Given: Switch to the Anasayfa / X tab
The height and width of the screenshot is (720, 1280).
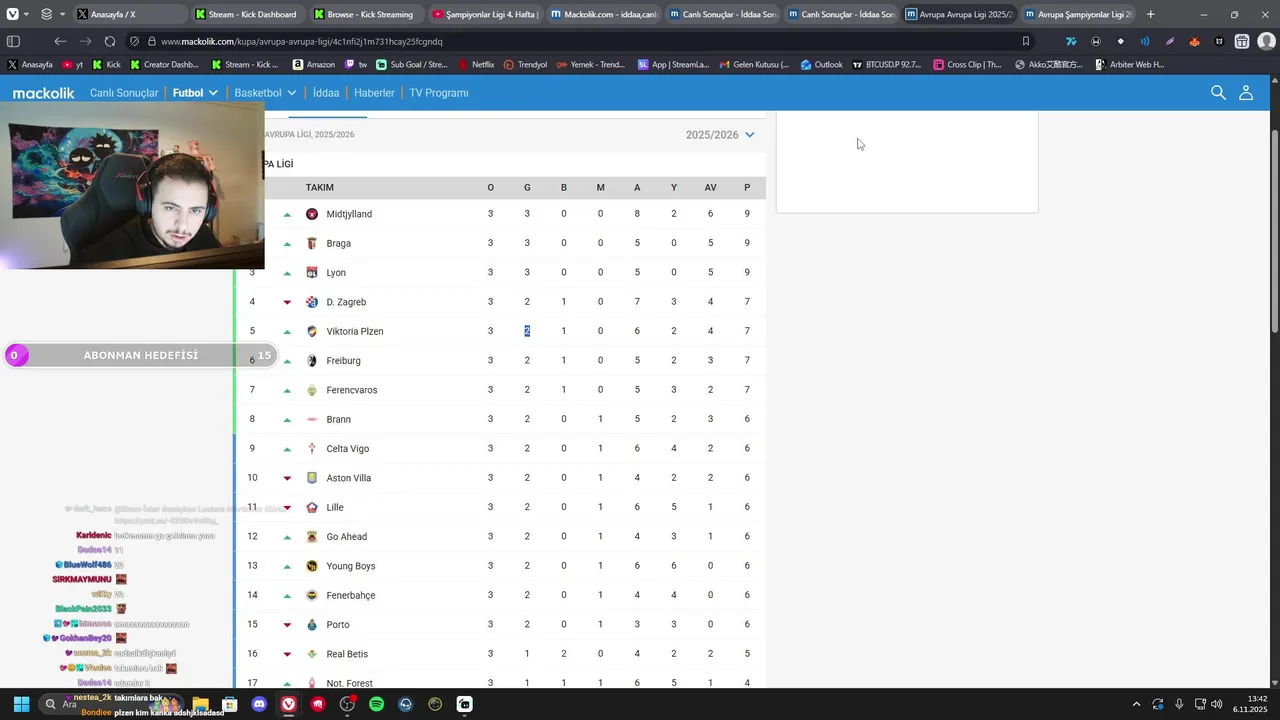Looking at the screenshot, I should [x=129, y=14].
